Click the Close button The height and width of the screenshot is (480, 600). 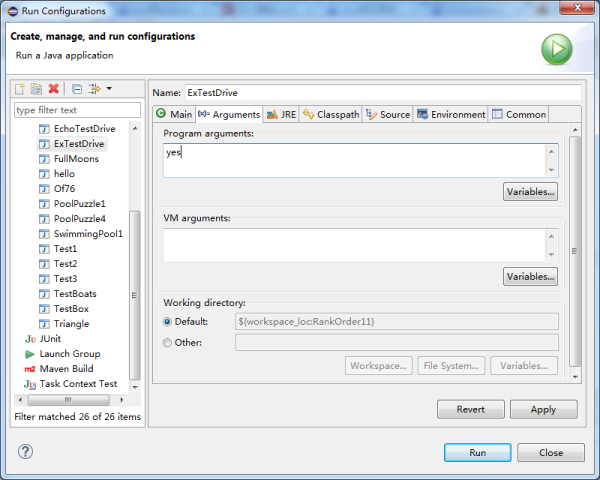(x=551, y=452)
